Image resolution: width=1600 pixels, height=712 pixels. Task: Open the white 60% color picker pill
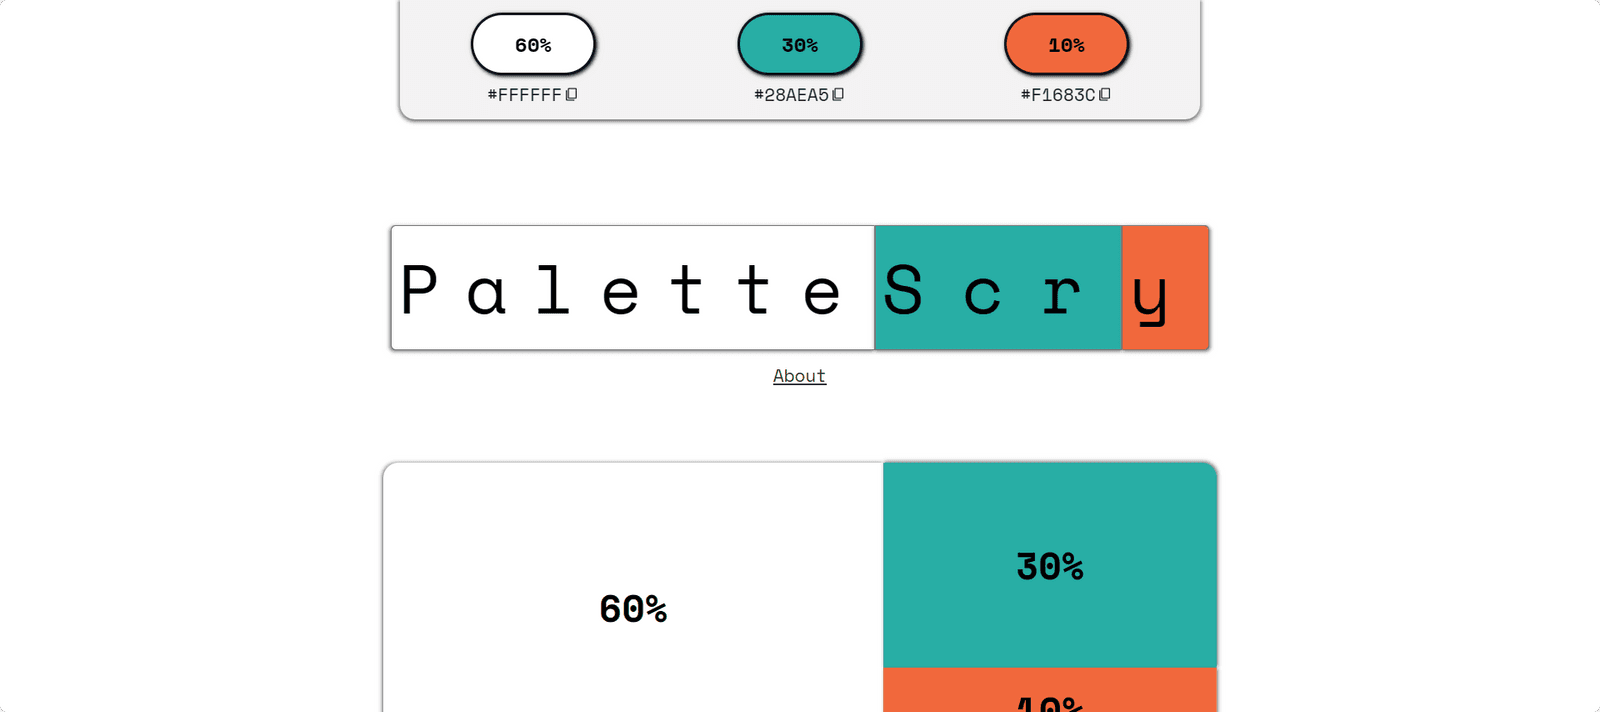tap(533, 45)
